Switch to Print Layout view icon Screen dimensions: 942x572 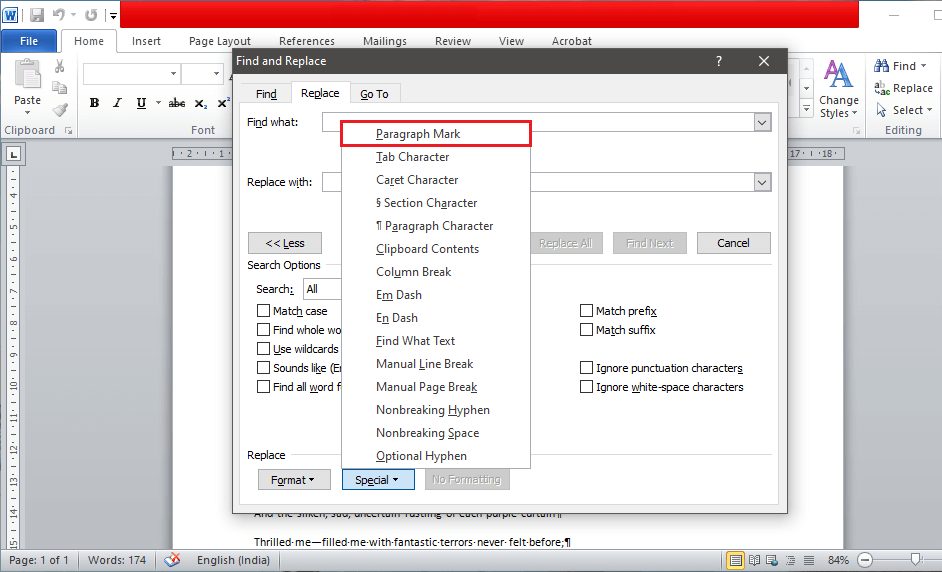coord(735,560)
